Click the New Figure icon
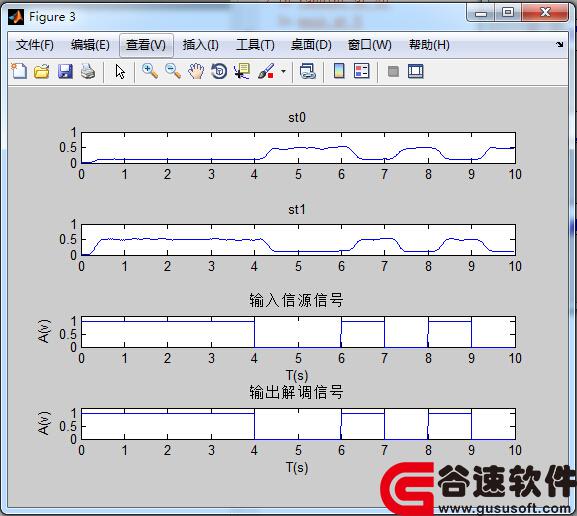The height and width of the screenshot is (516, 577). 19,71
